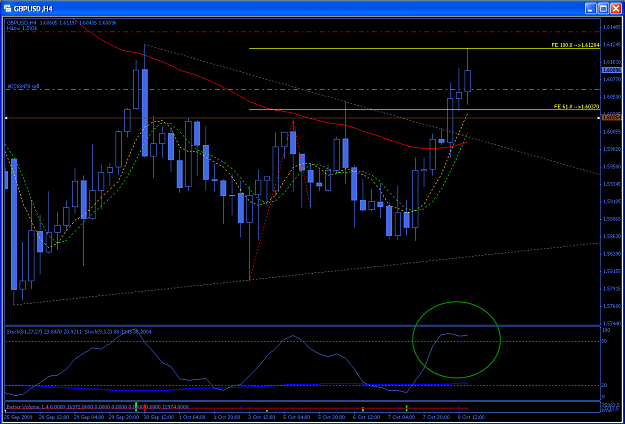Maximize the GBPUSD,H4 chart window
Viewport: 625px width, 424px height.
603,8
